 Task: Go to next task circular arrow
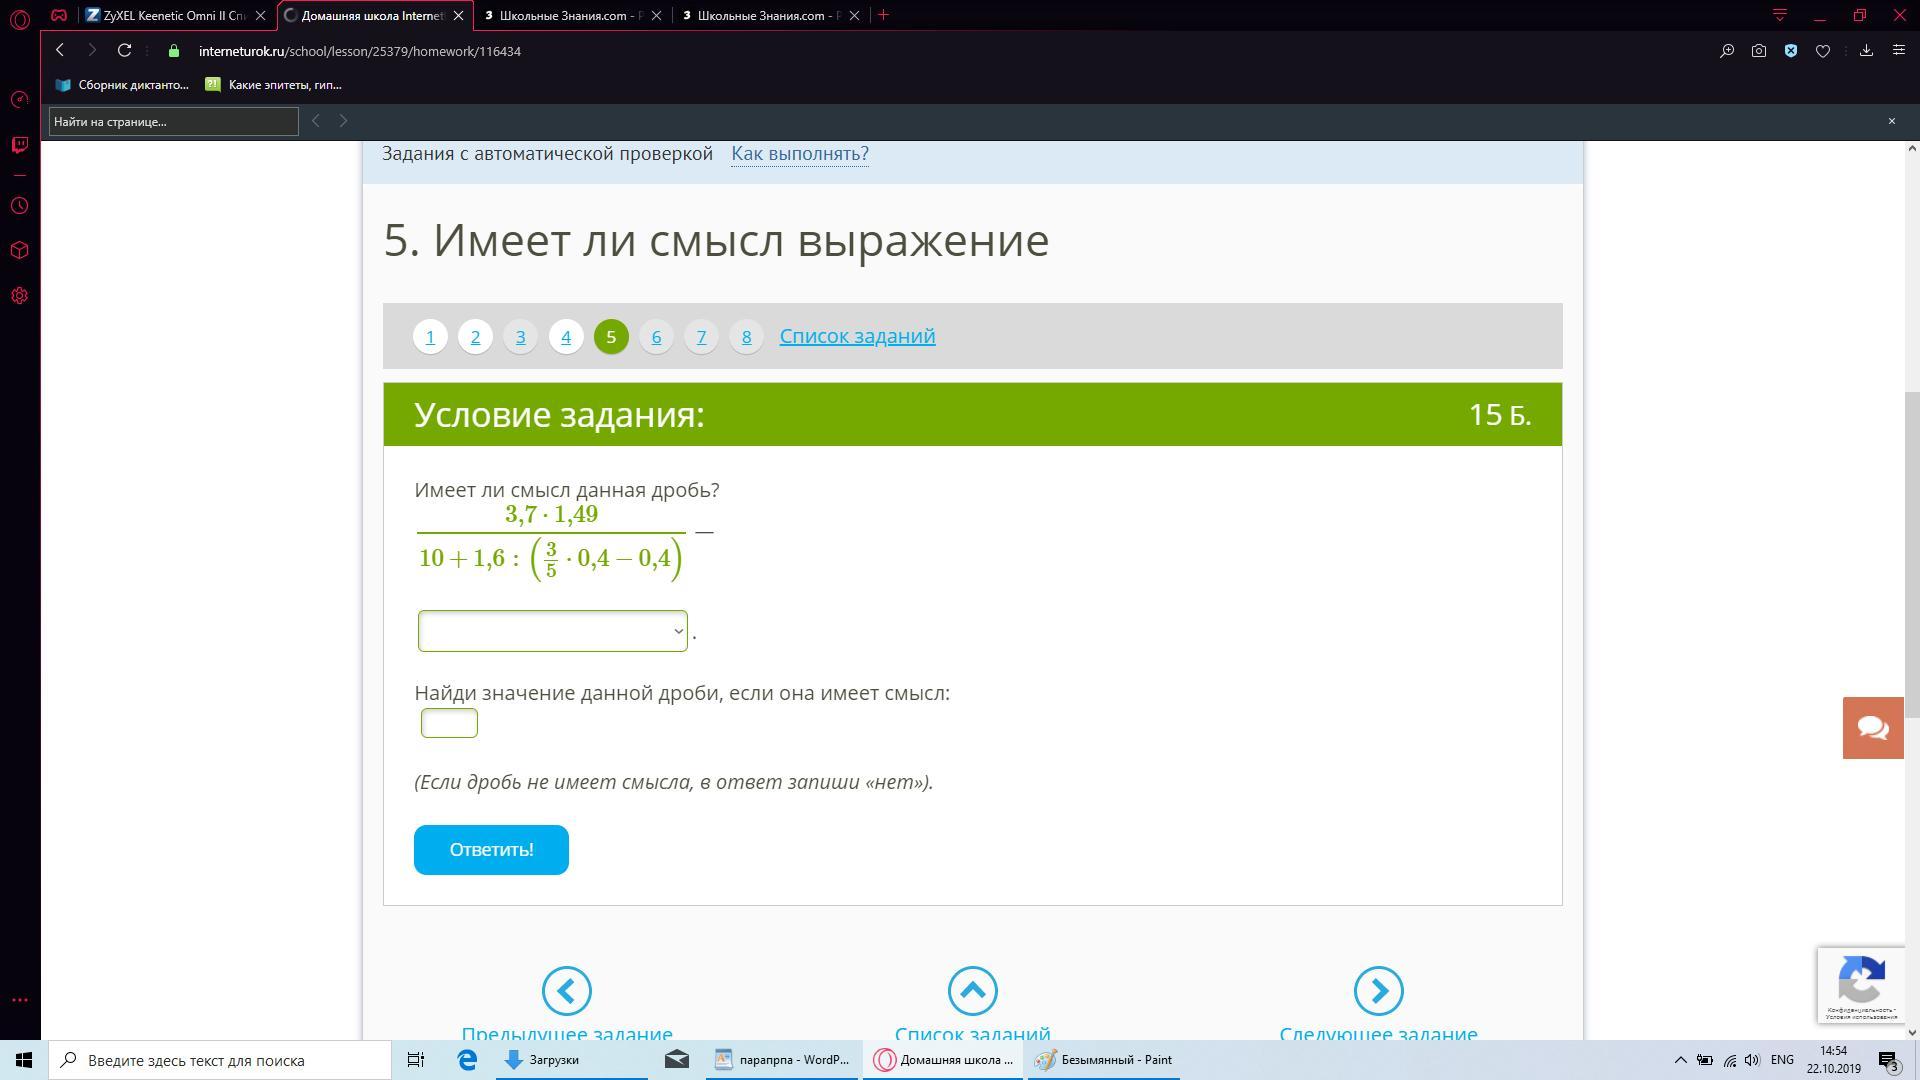point(1378,991)
